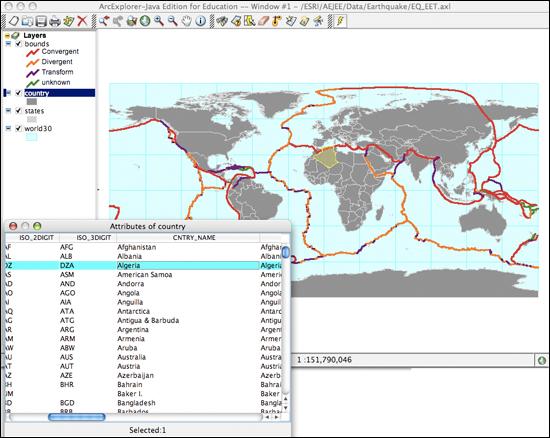Click the country layer gray color swatch
The height and width of the screenshot is (438, 550).
(32, 102)
